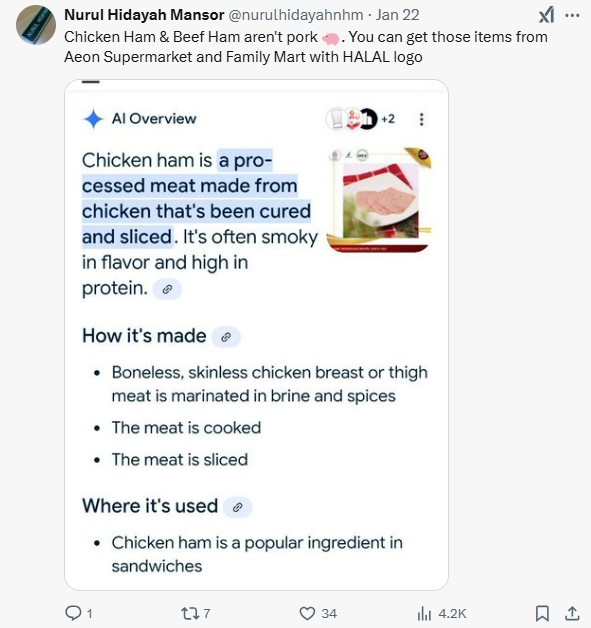
Task: Open the embedded AI Overview screenshot
Action: click(256, 335)
